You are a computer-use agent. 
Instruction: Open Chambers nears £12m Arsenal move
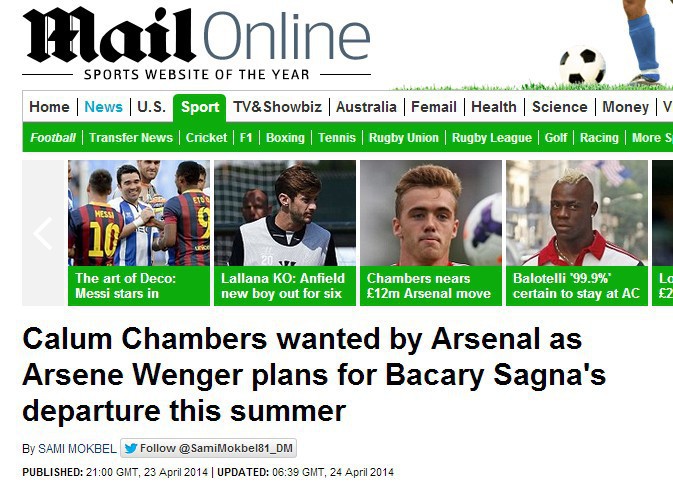(x=430, y=232)
